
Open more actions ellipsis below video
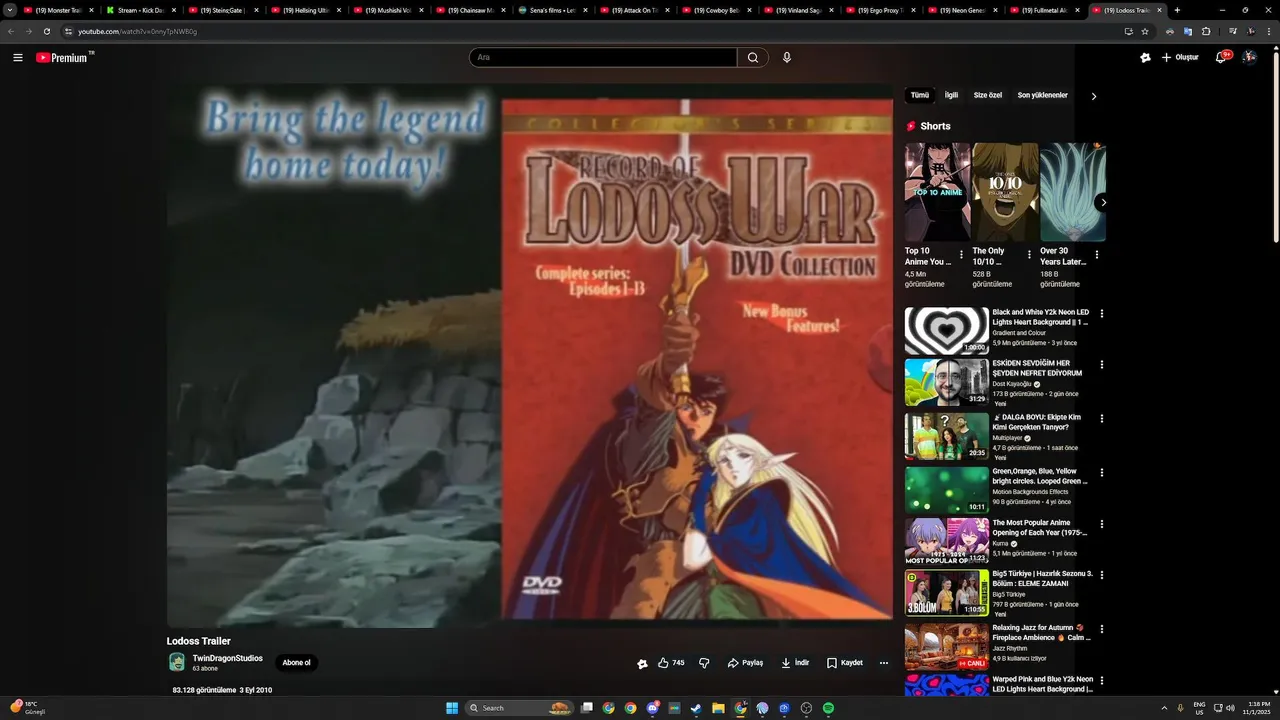(884, 663)
